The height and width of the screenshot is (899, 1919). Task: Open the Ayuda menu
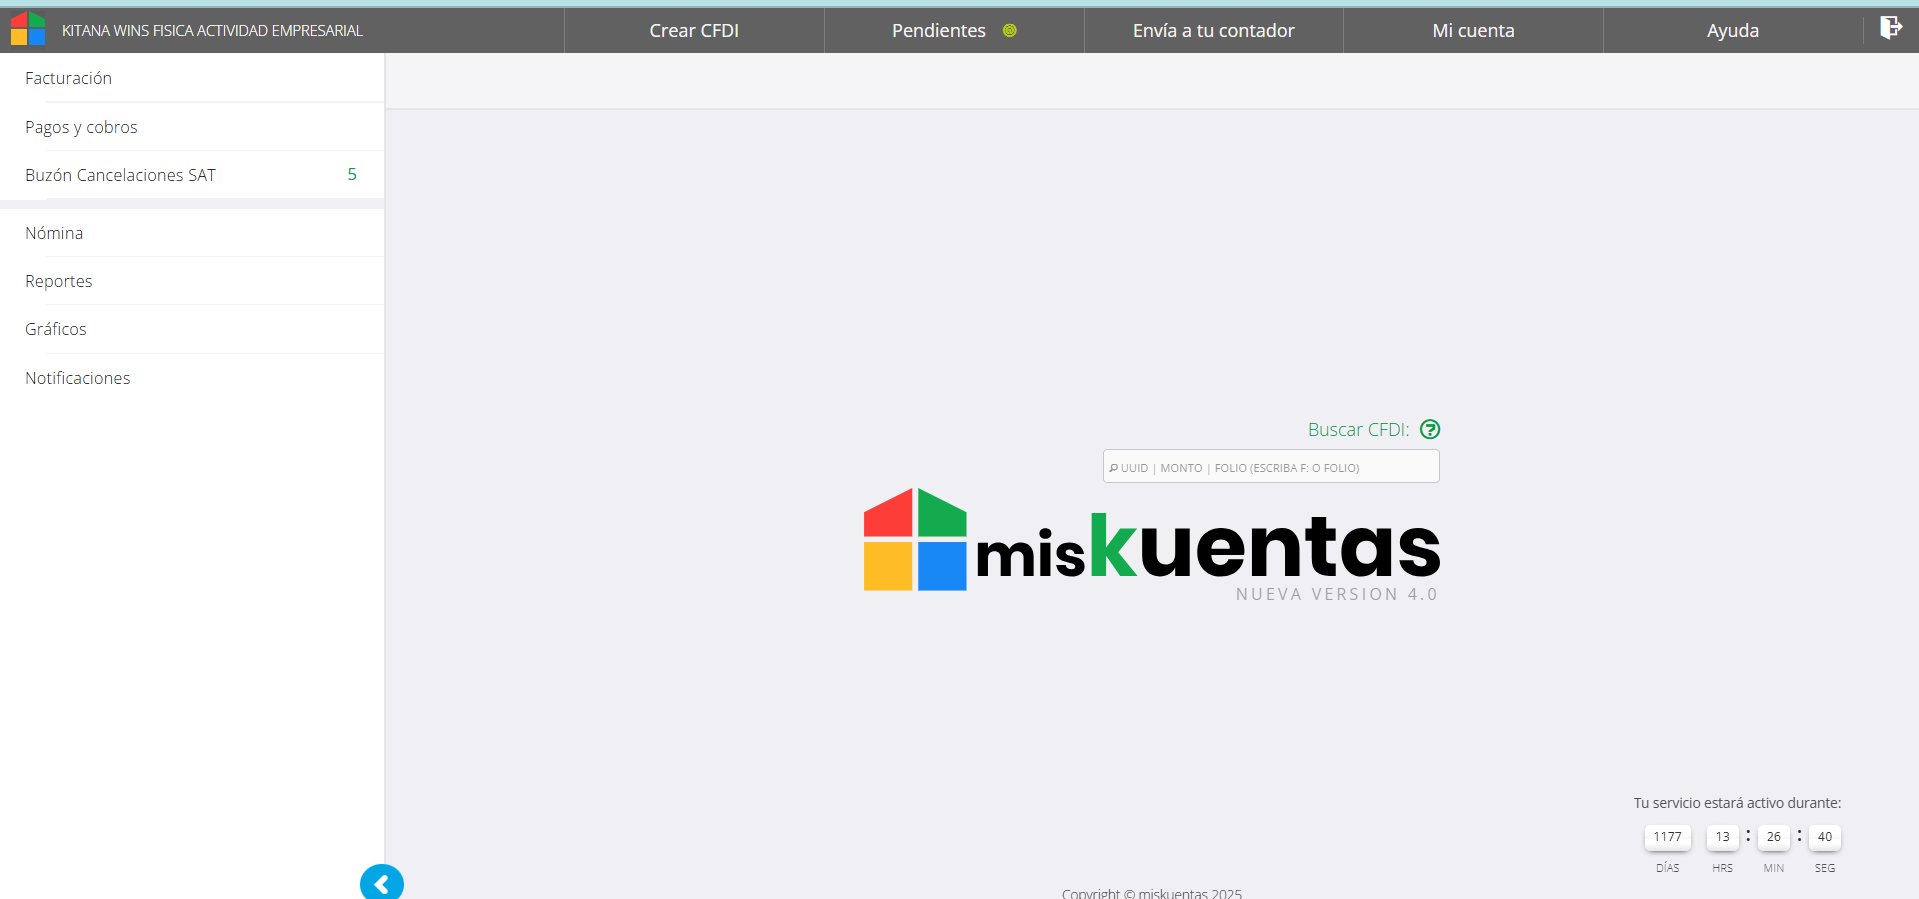click(1732, 31)
